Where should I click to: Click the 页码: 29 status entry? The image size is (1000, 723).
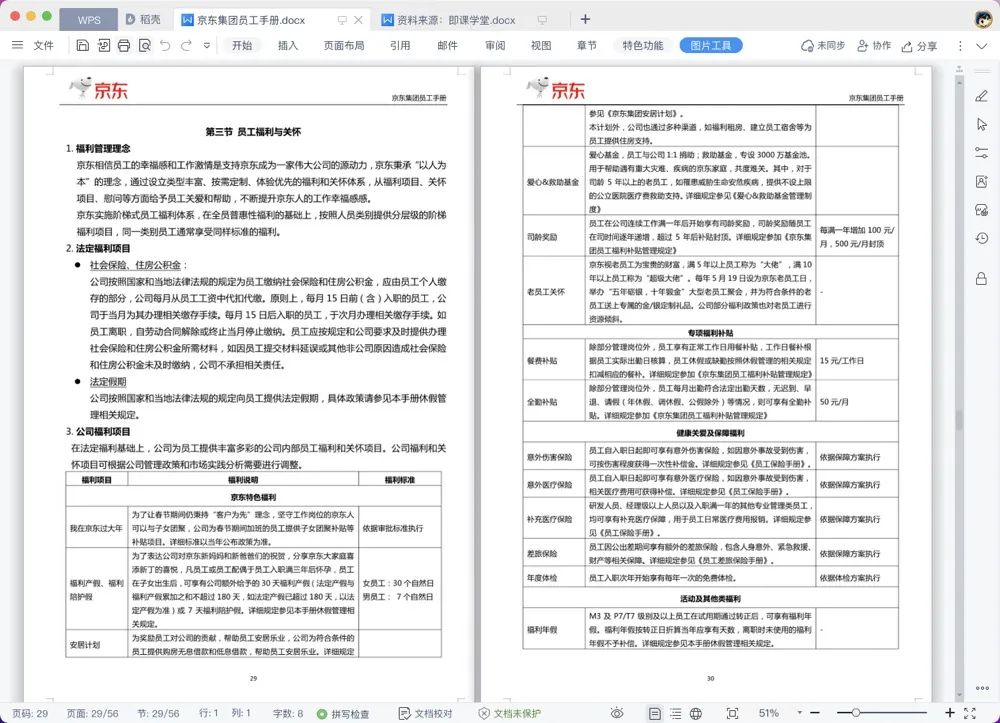(29, 713)
